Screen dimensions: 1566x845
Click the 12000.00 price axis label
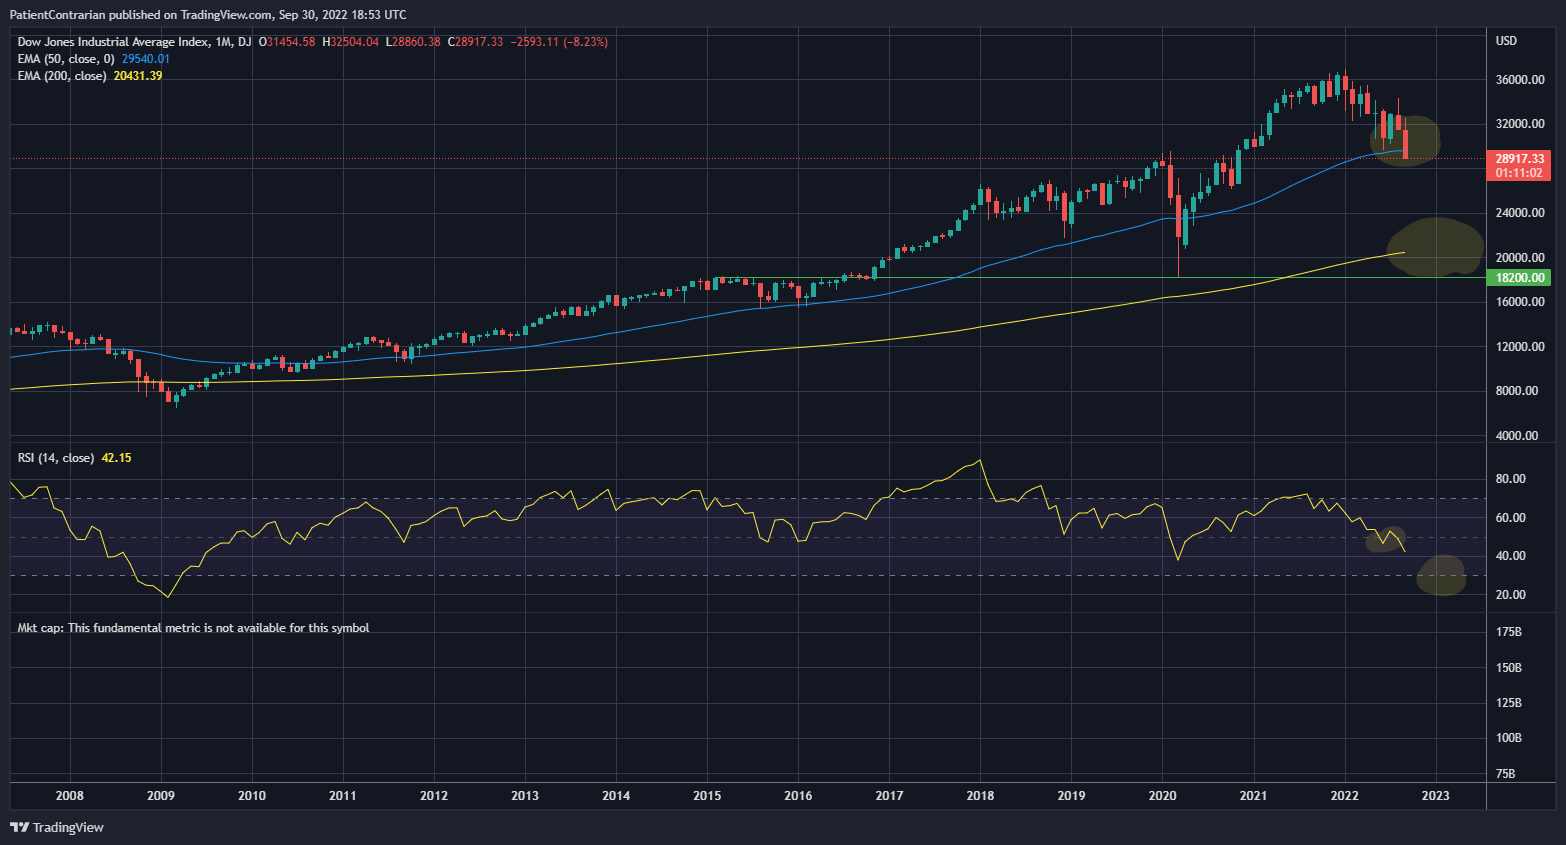(x=1520, y=347)
